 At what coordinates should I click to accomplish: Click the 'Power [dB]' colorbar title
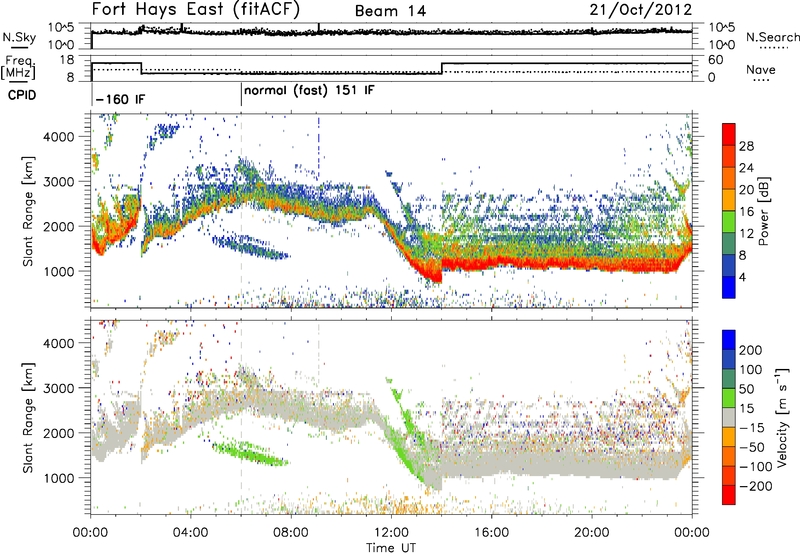tap(764, 211)
